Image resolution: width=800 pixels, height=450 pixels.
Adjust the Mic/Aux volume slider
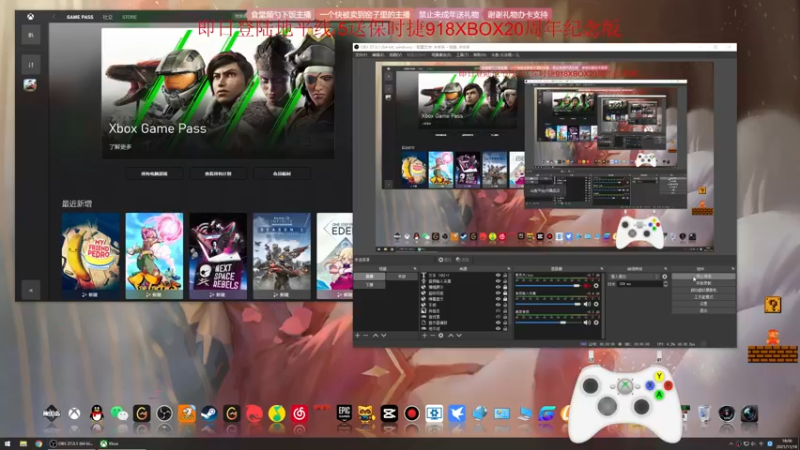coord(548,286)
